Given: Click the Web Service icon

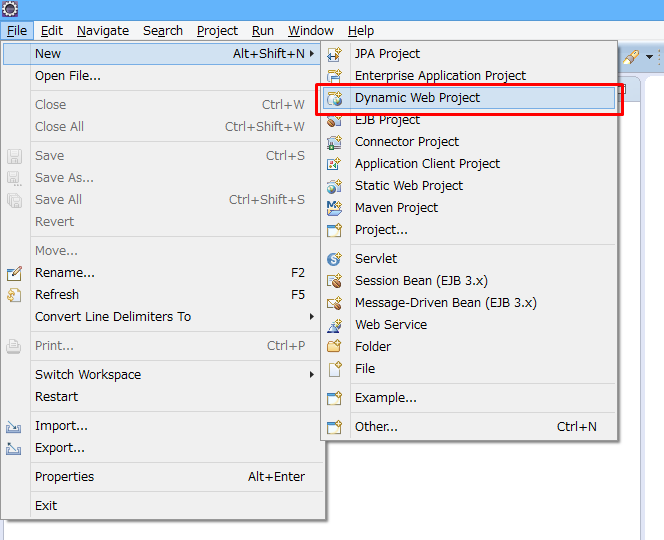Looking at the screenshot, I should 335,325.
